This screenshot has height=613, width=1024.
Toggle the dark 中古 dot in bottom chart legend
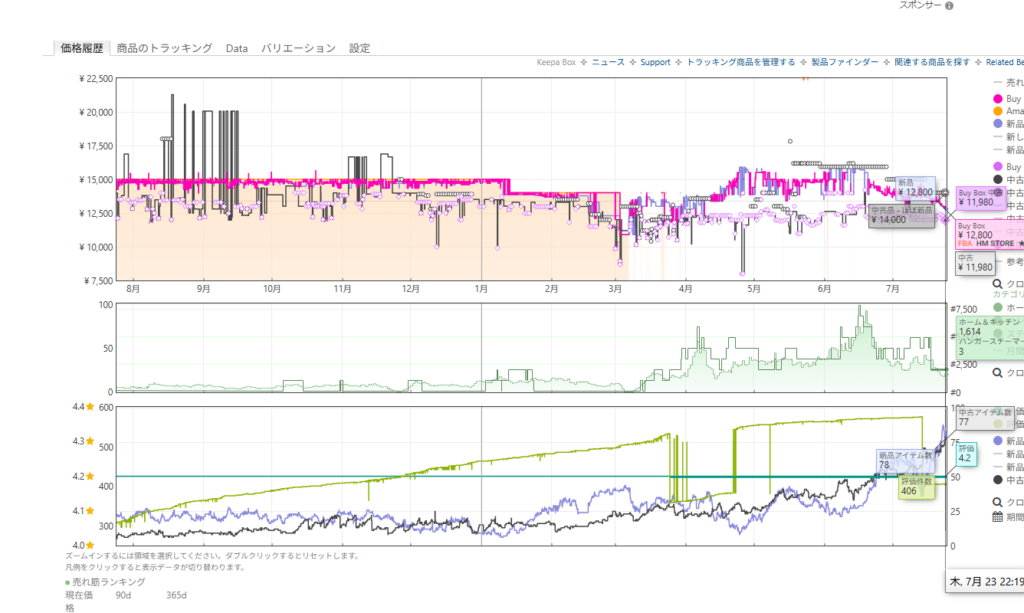pyautogui.click(x=997, y=480)
